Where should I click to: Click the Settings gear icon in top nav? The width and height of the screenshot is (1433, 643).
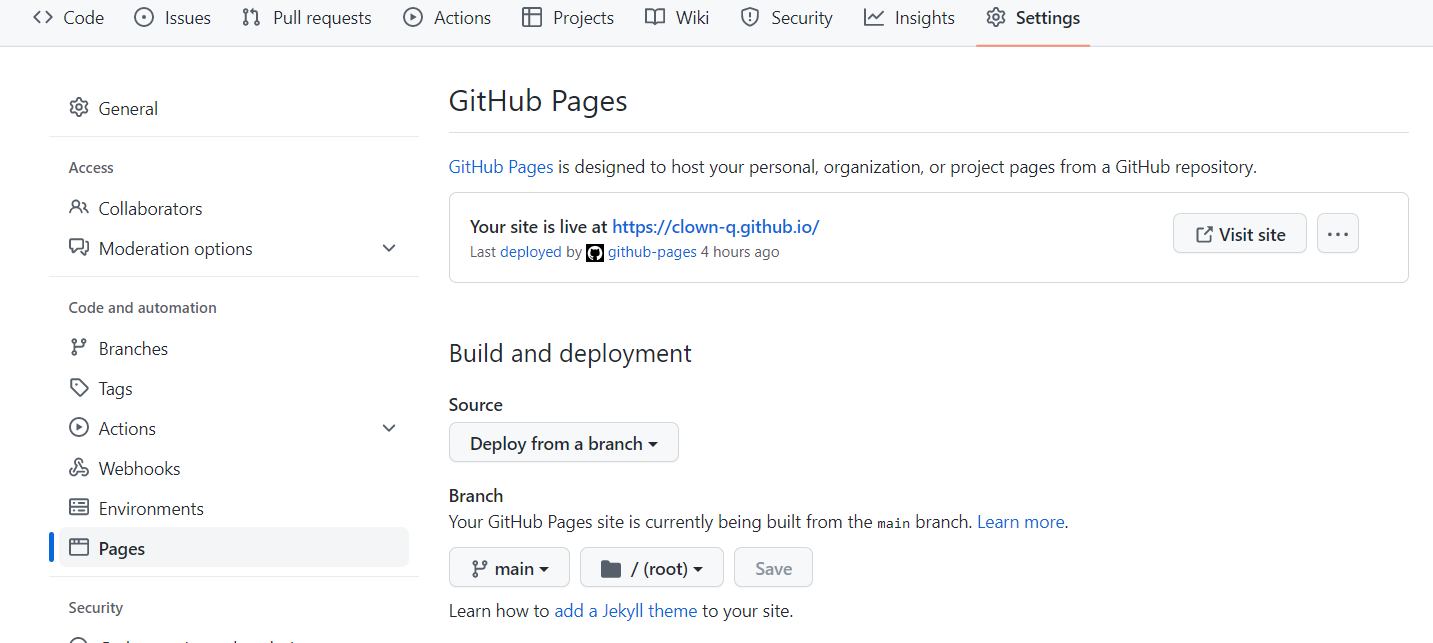tap(995, 17)
